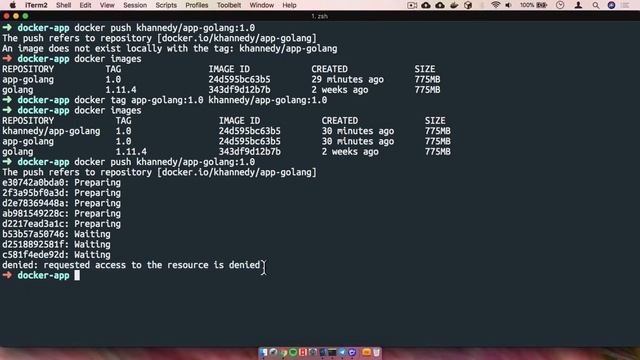The image size is (640, 360).
Task: Click the first 'docker push khannedy/app-golang:1.0' command
Action: [164, 28]
